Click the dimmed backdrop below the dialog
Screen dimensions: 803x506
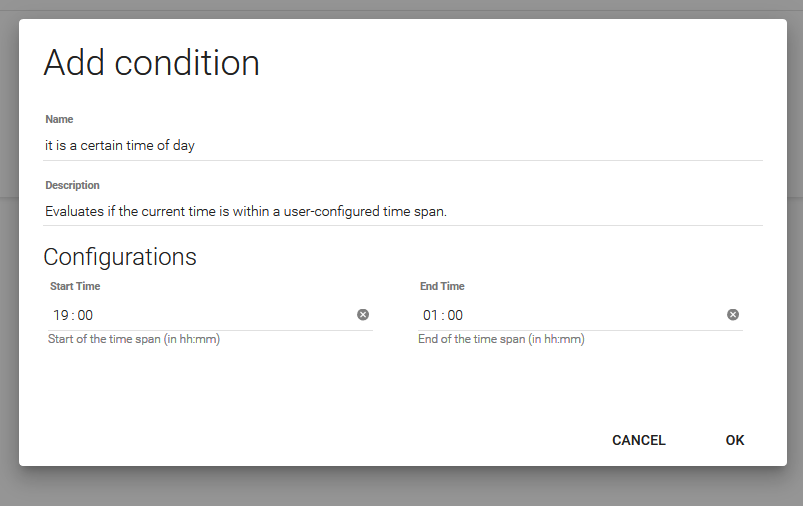400,488
